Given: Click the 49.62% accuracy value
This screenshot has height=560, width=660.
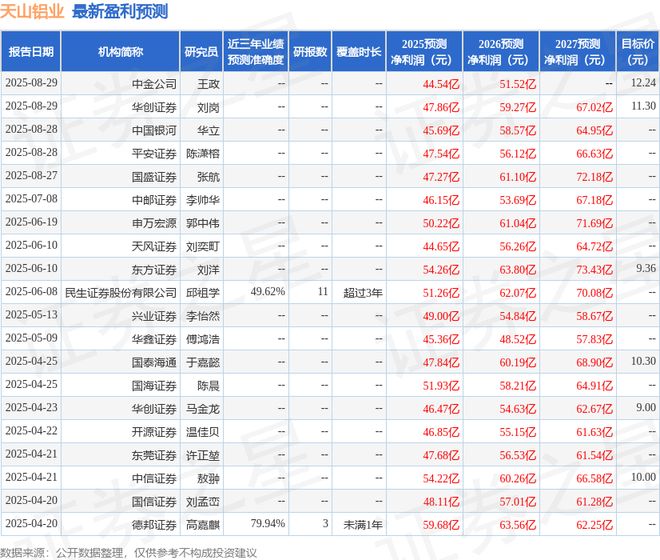Looking at the screenshot, I should [x=268, y=291].
